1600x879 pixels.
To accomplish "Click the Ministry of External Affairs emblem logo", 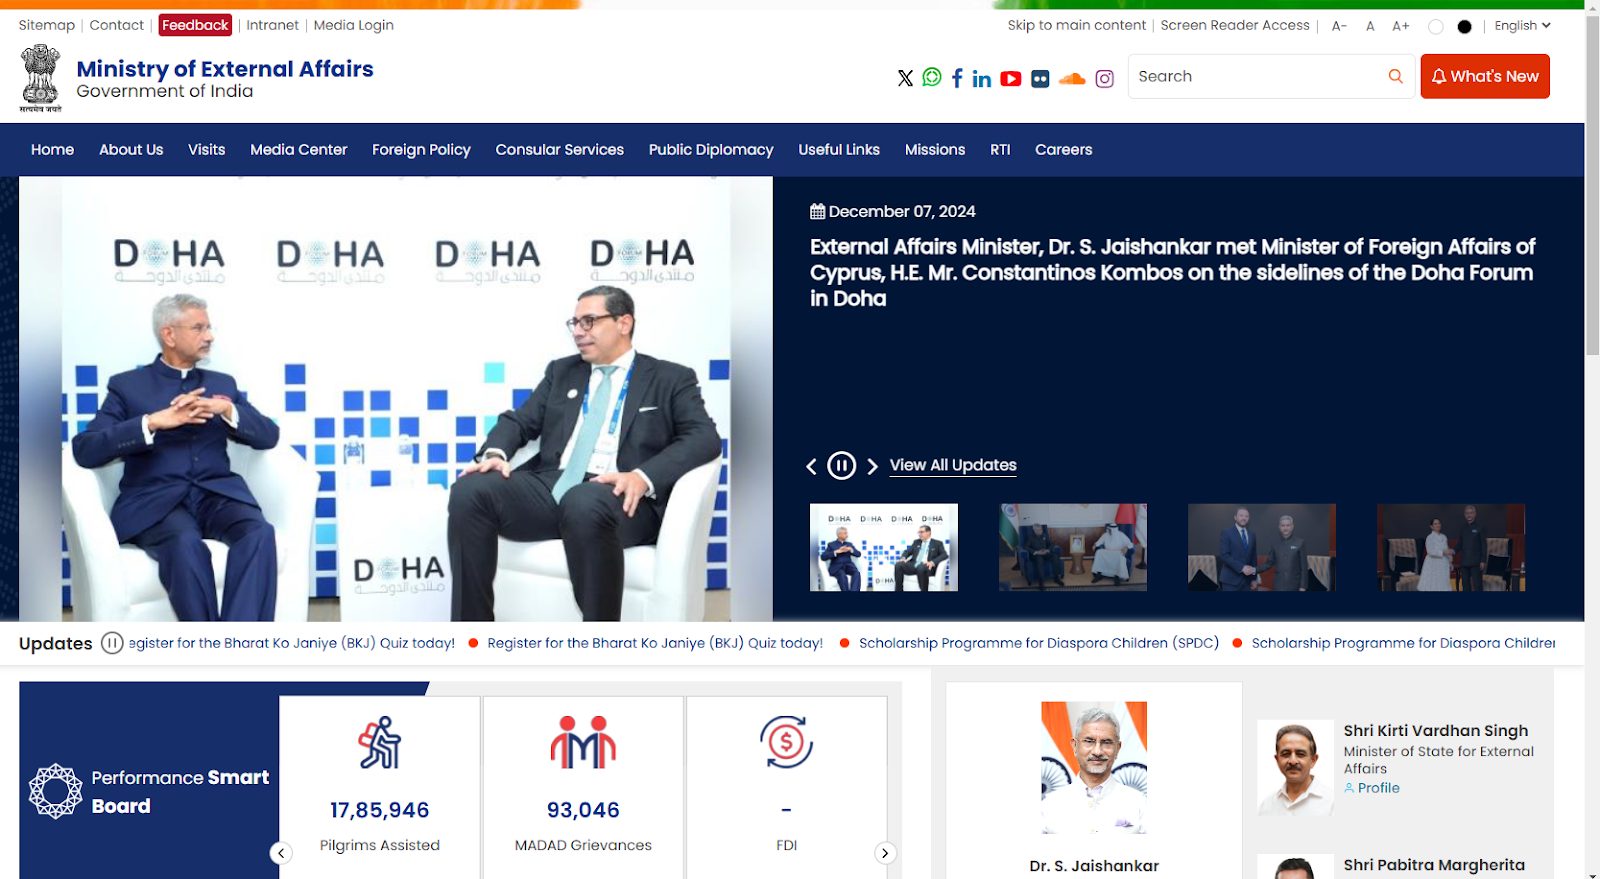I will click(x=40, y=78).
